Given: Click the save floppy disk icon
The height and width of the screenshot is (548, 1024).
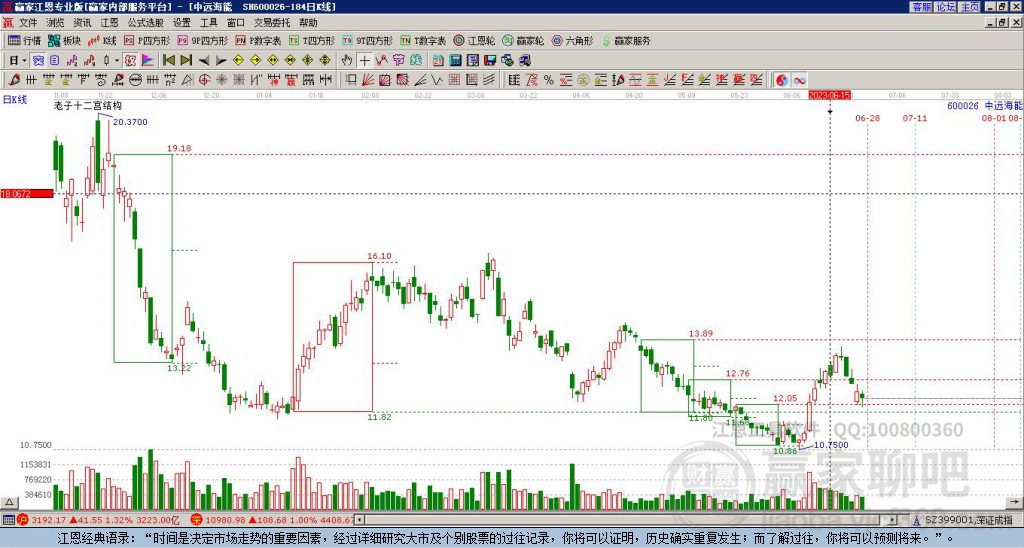Looking at the screenshot, I should tap(490, 60).
